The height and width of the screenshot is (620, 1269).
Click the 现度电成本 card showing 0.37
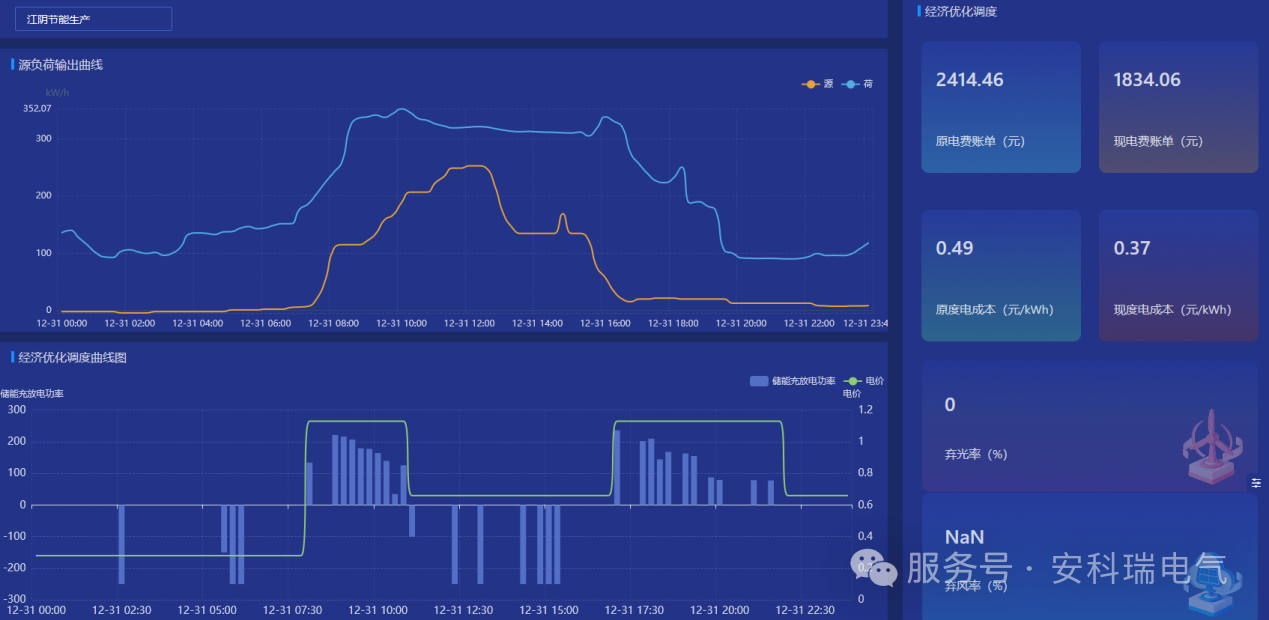[1178, 275]
